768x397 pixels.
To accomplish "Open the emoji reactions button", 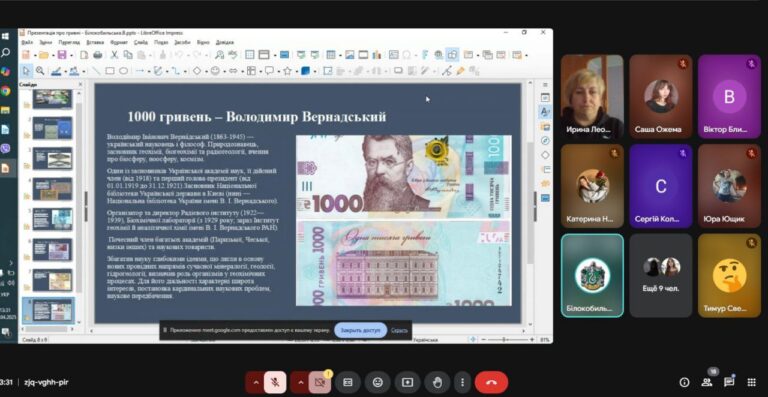I will click(378, 382).
